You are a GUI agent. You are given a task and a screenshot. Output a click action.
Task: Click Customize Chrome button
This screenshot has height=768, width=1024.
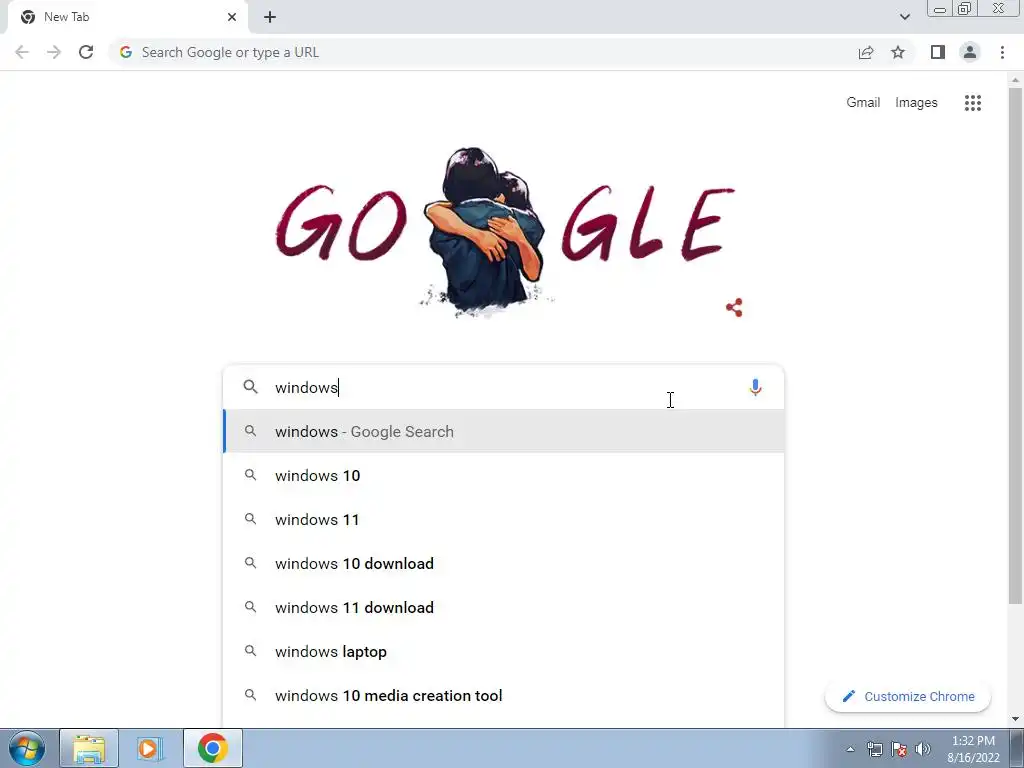908,696
